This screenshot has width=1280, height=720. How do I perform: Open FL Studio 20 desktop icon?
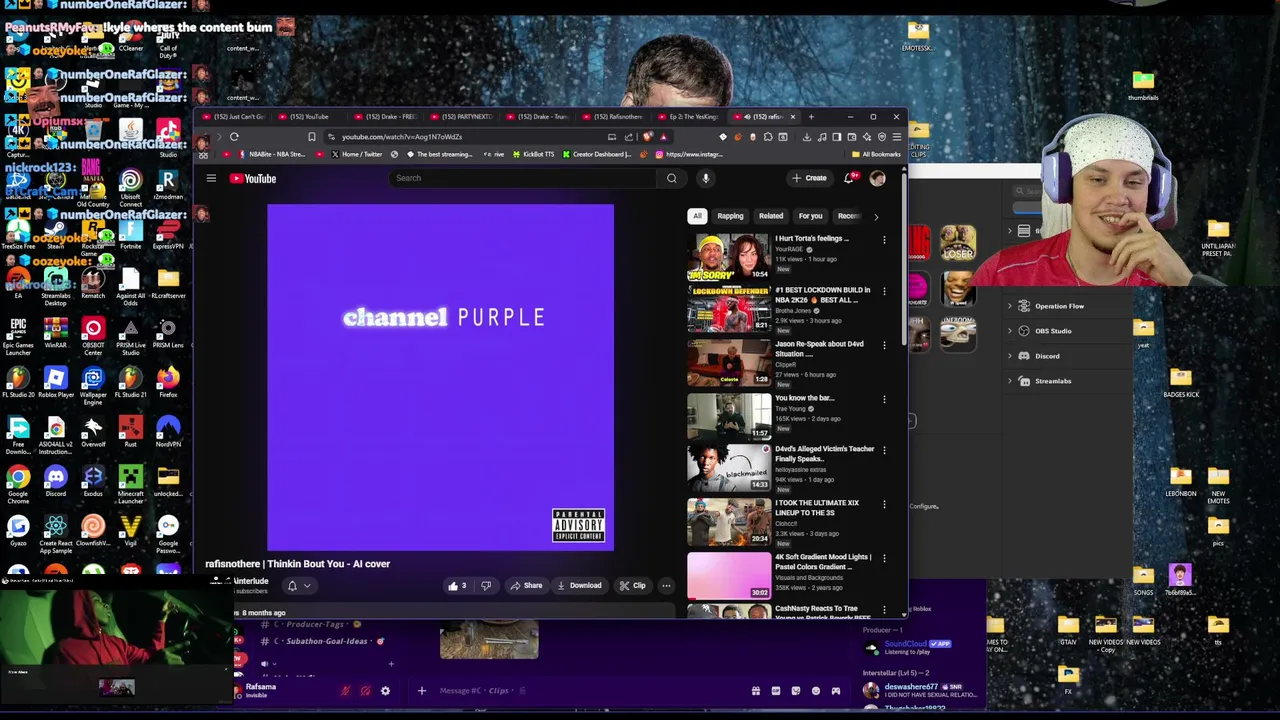[18, 381]
